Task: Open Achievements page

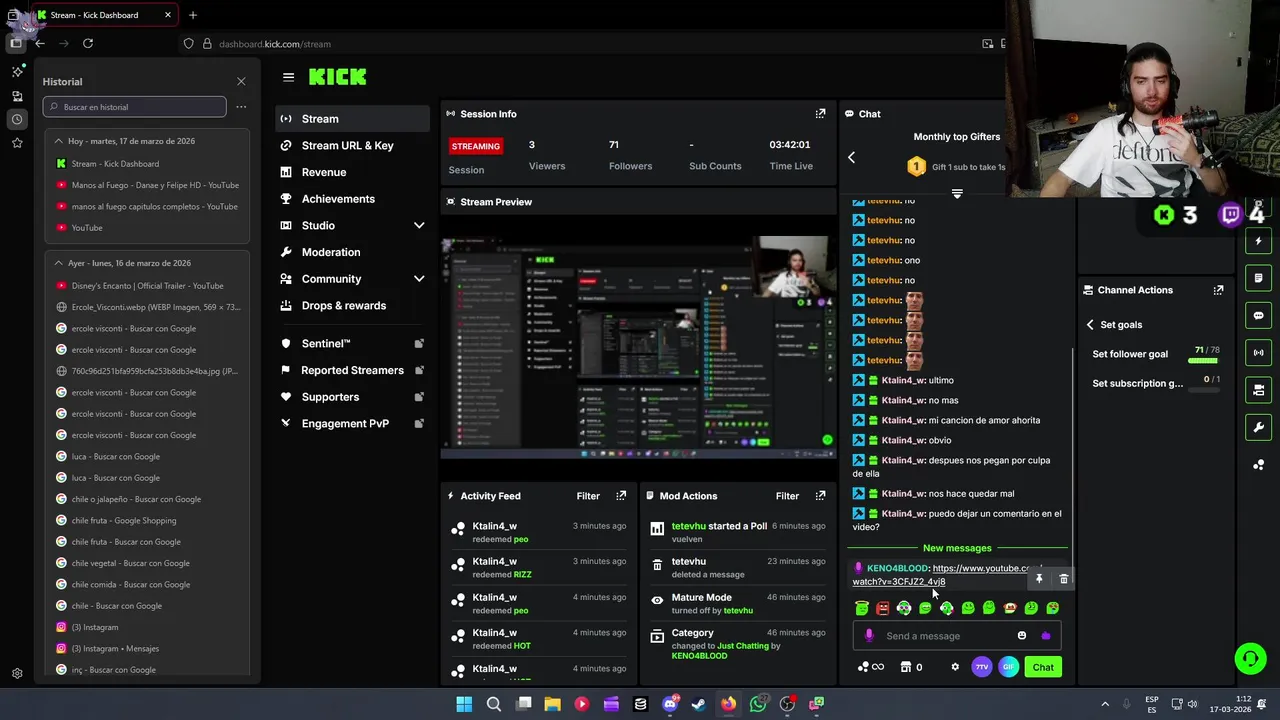Action: tap(352, 199)
